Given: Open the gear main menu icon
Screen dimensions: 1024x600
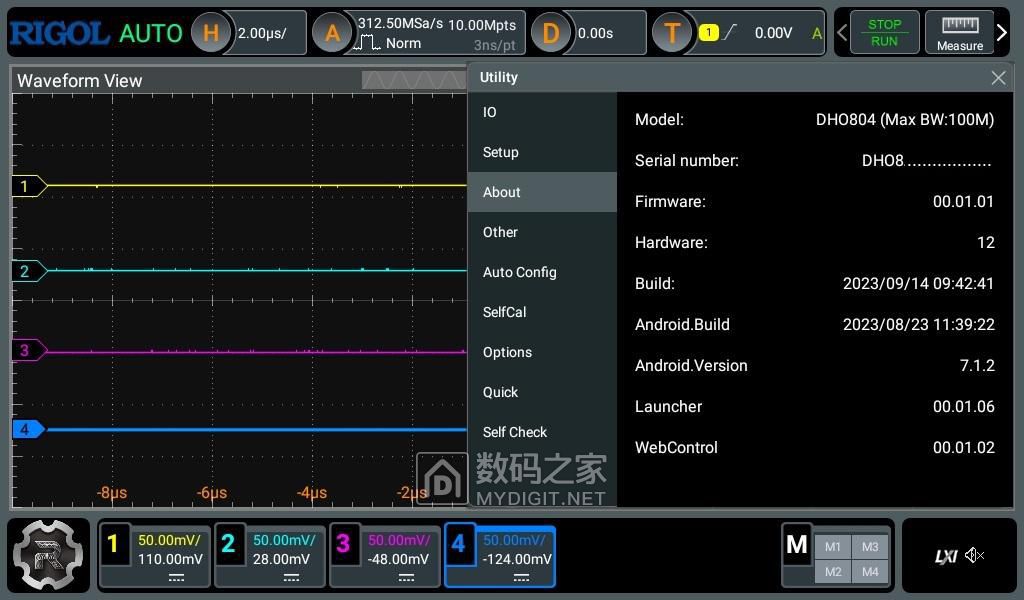Looking at the screenshot, I should (x=48, y=556).
